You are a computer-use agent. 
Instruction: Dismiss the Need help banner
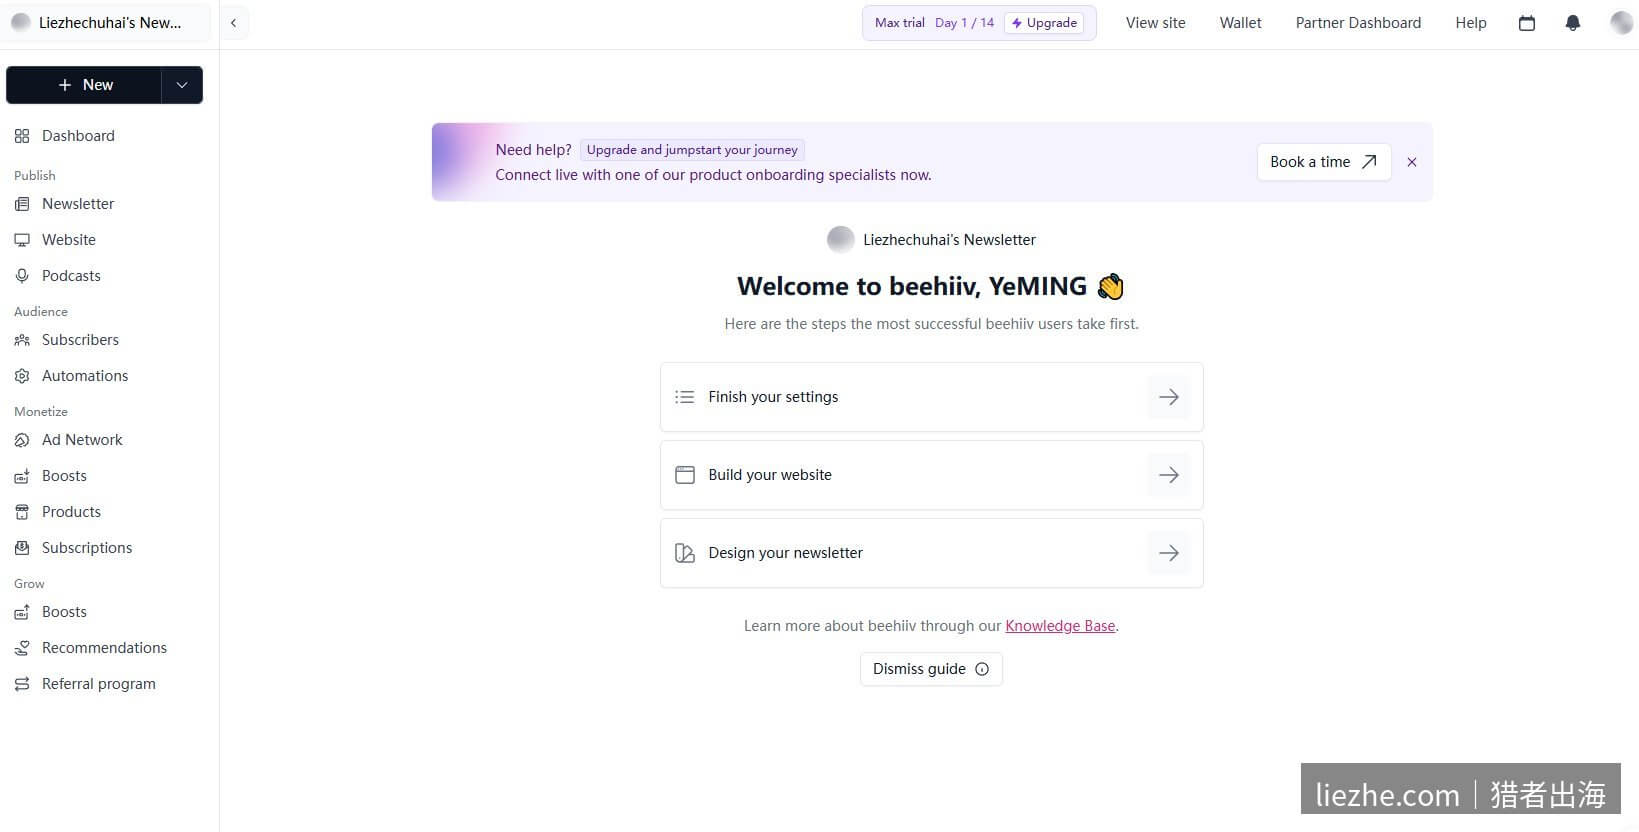[x=1412, y=162]
